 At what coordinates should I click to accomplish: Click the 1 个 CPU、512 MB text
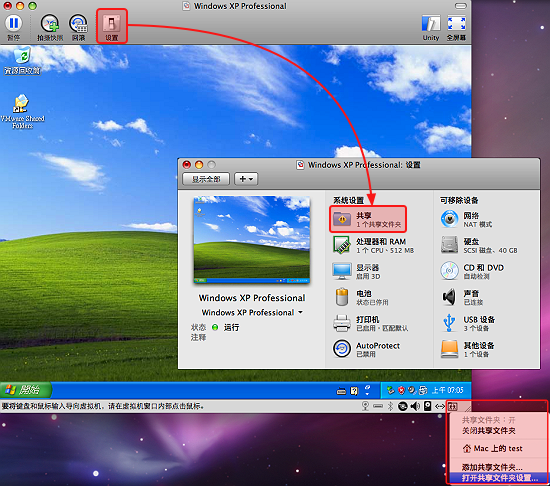pos(385,250)
